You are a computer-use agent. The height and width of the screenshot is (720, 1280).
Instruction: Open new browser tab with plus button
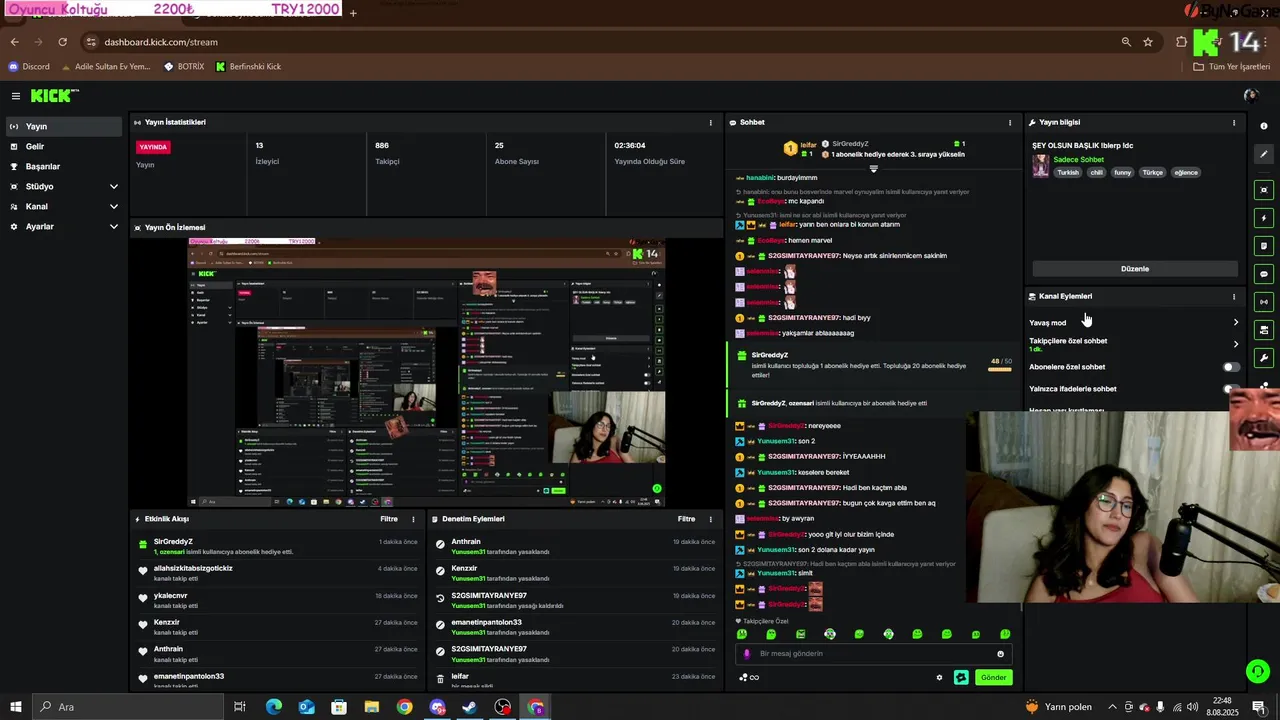pyautogui.click(x=353, y=12)
